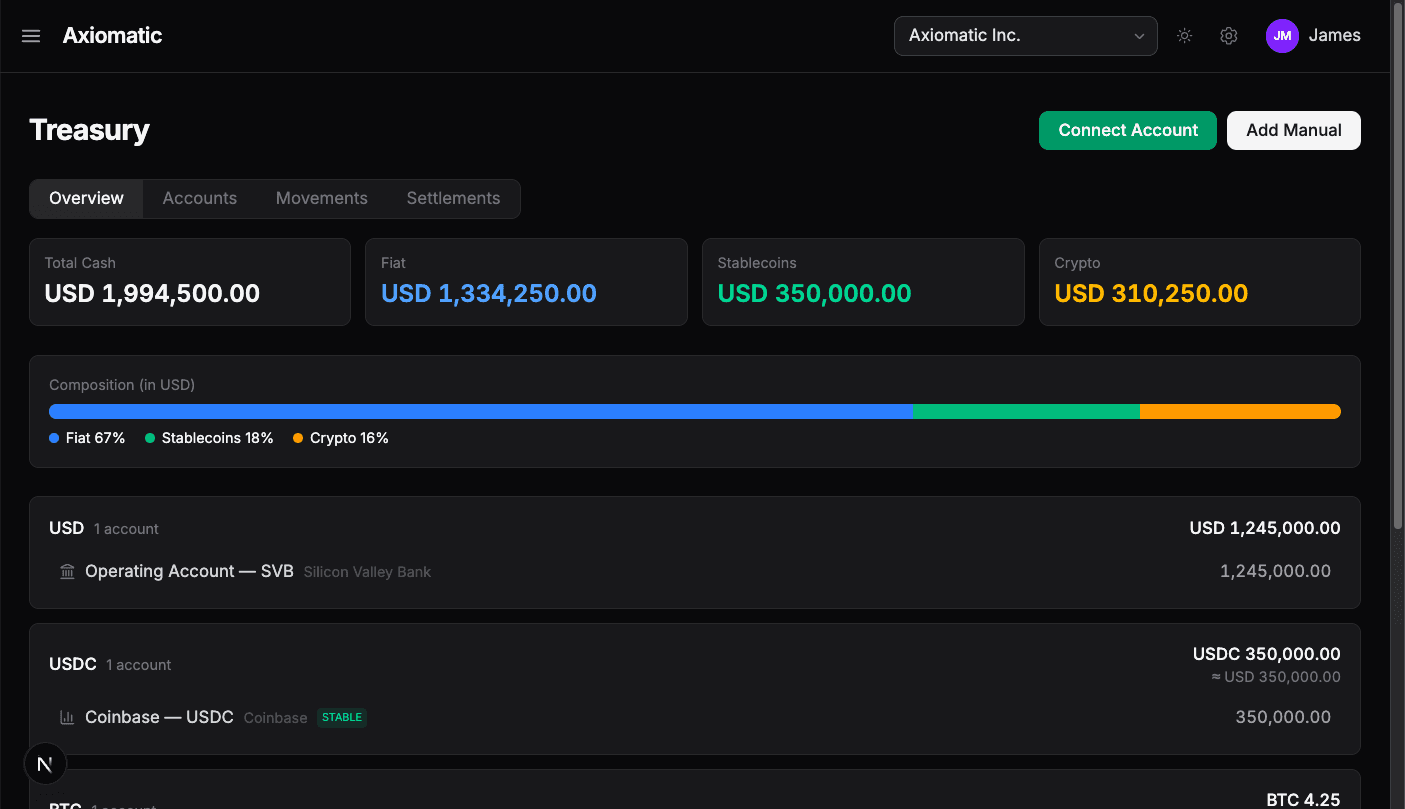The image size is (1405, 809).
Task: Click the Add Manual button
Action: tap(1293, 130)
